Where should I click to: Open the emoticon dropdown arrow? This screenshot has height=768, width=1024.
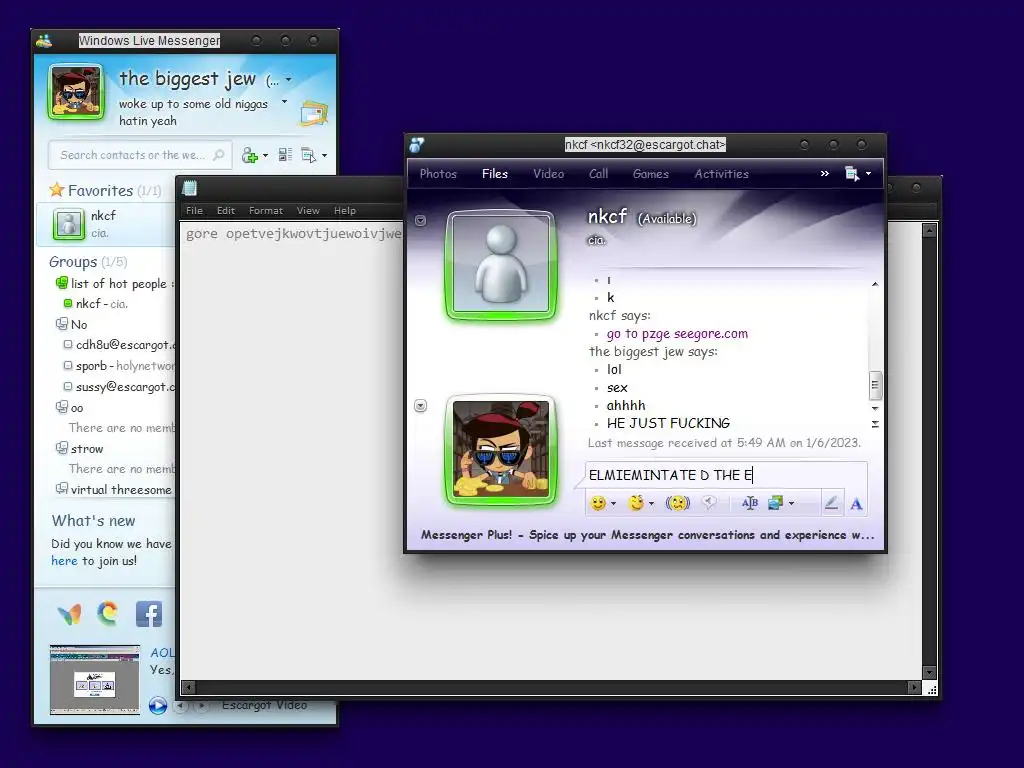tap(613, 504)
